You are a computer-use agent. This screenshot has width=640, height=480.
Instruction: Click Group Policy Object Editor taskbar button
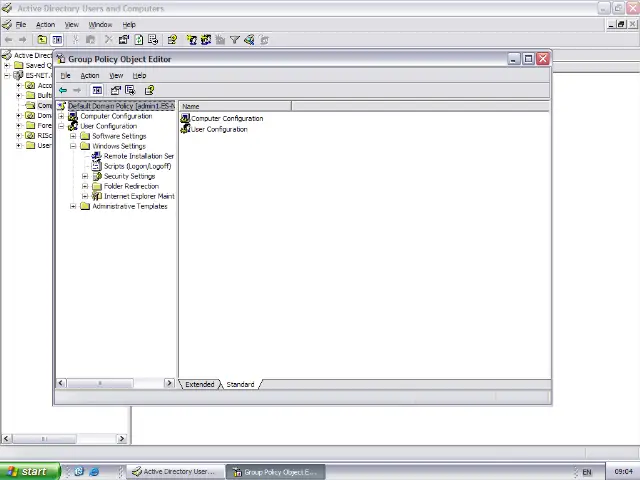[x=276, y=472]
